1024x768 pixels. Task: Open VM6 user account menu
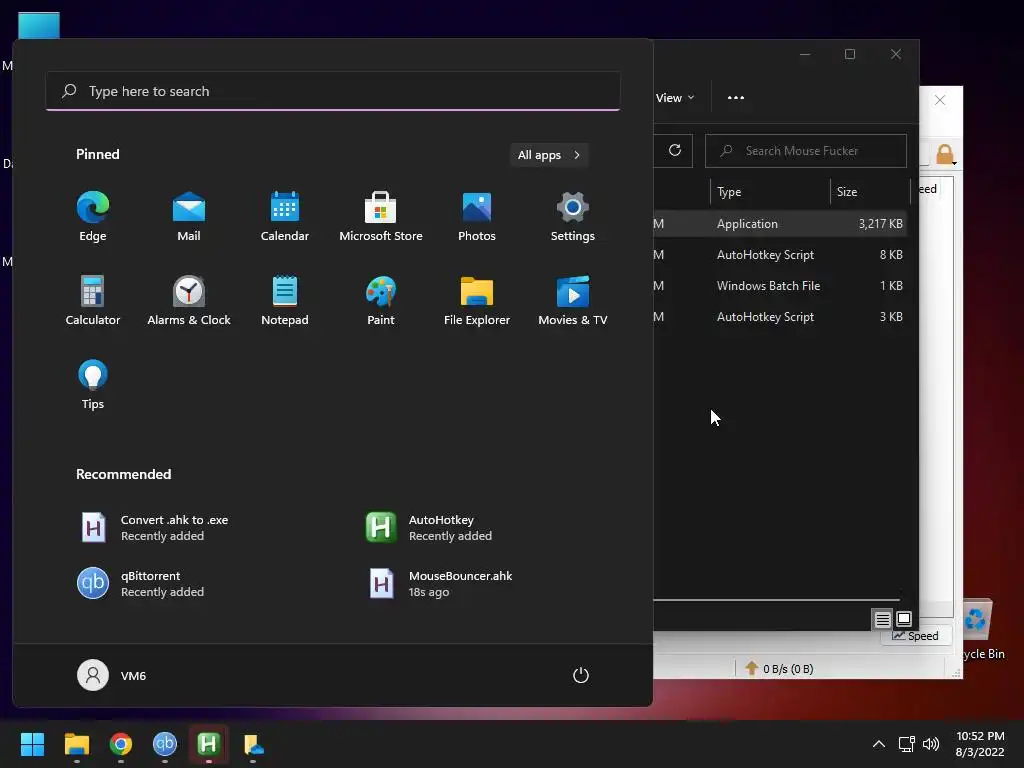112,675
